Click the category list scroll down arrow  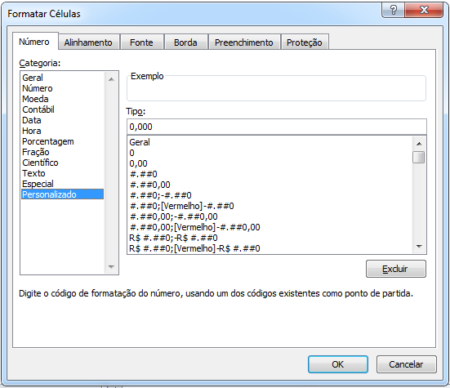(111, 267)
